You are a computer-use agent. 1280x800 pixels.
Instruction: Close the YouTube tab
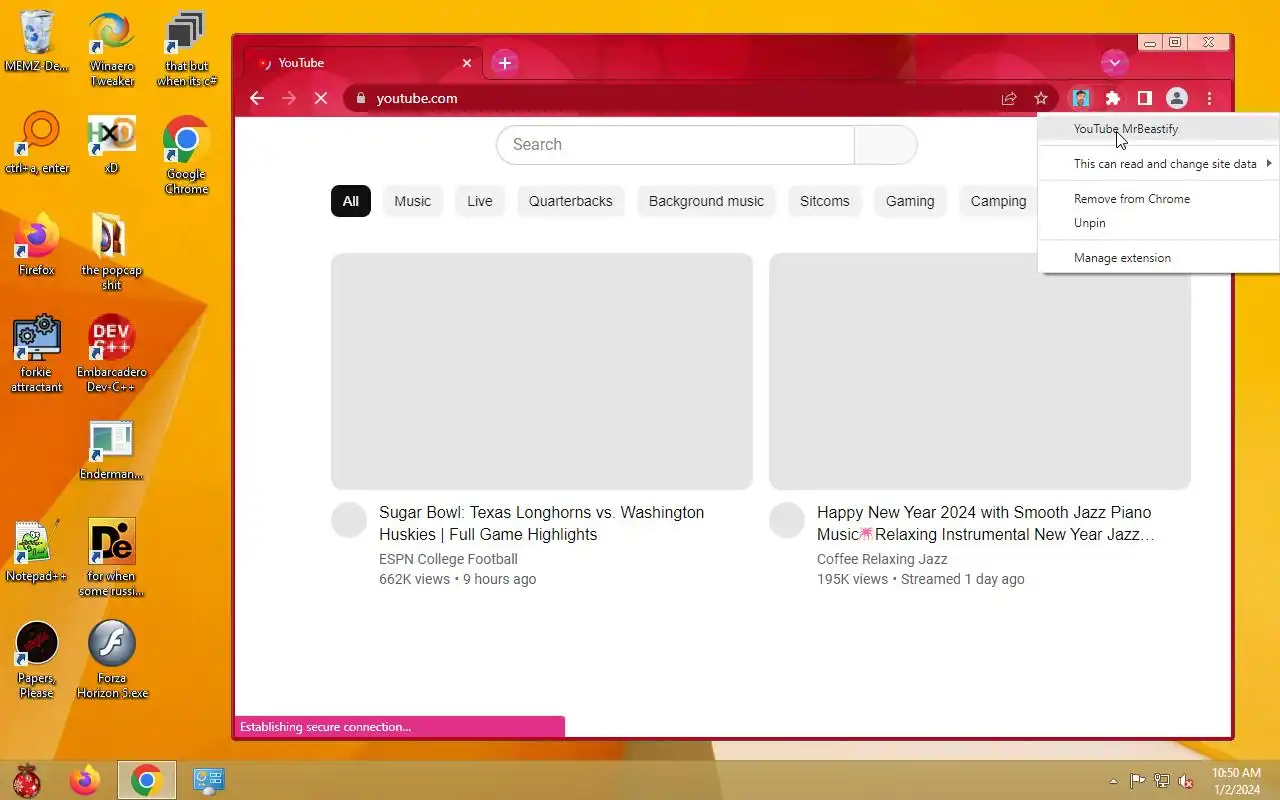[466, 63]
